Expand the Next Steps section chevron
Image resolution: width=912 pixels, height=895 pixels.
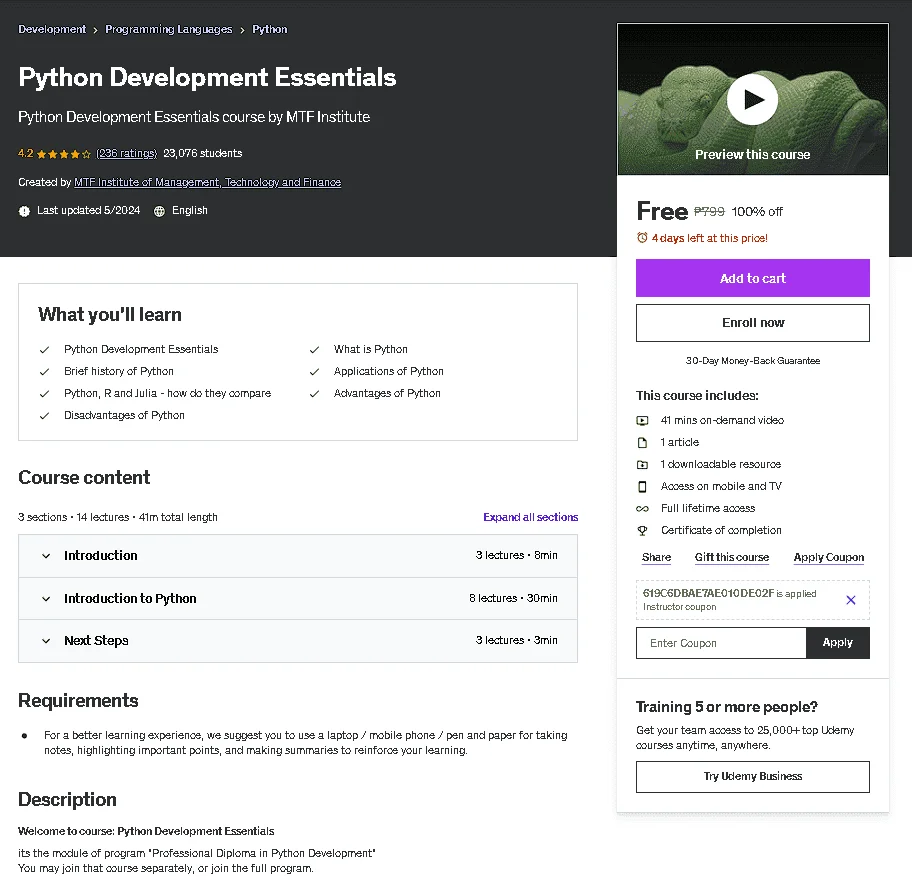coord(46,641)
